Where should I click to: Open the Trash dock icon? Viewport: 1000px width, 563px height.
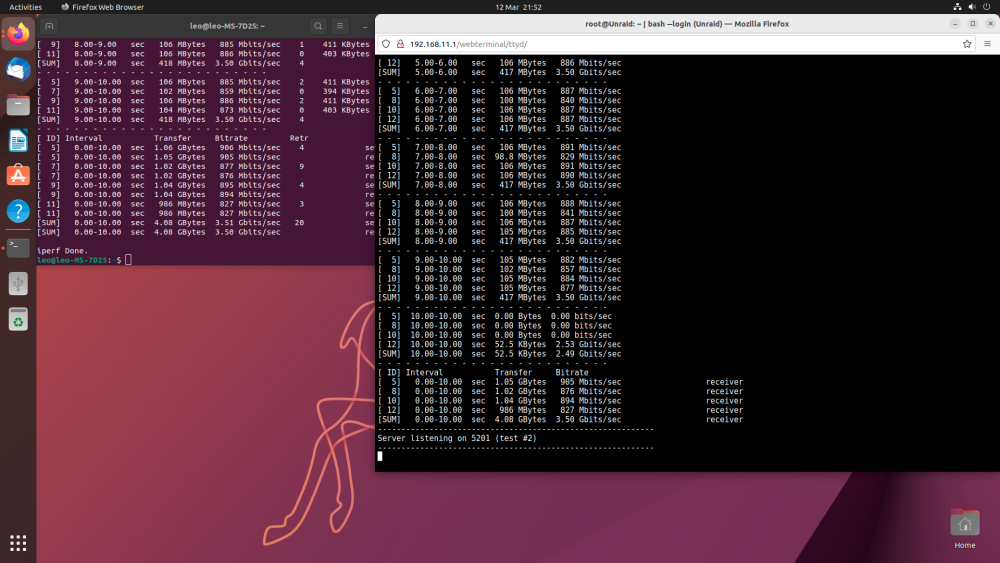18,319
